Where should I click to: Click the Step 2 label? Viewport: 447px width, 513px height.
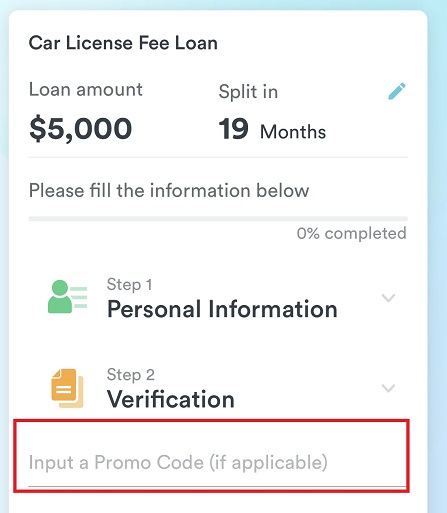[131, 375]
